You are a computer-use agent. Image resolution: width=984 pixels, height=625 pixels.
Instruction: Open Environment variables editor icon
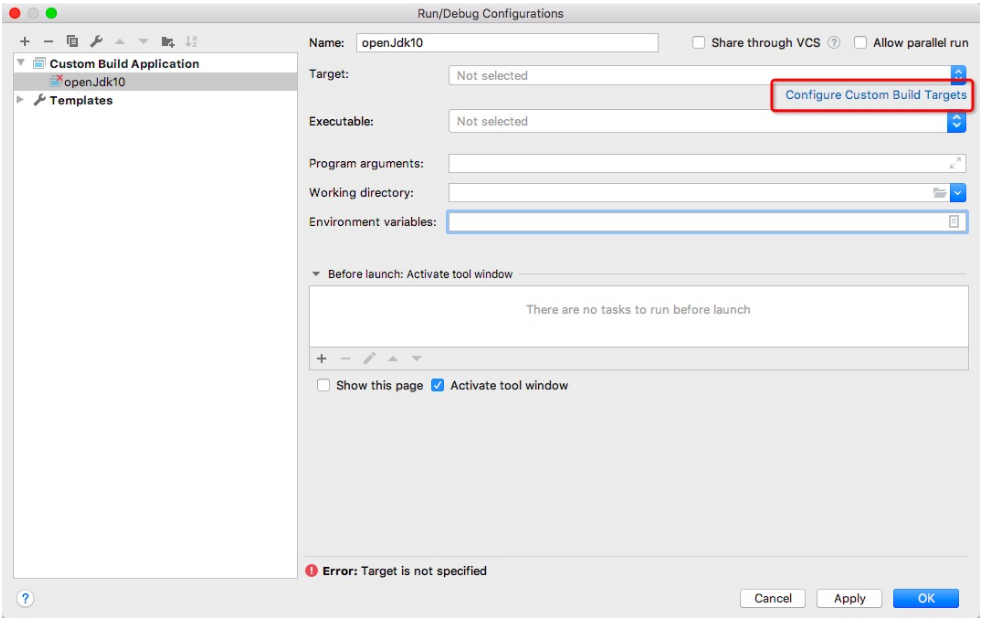(954, 222)
